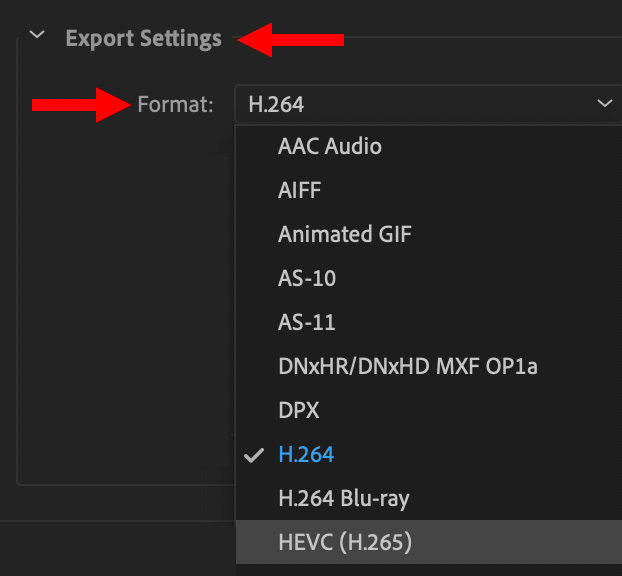Choose AIFF from the format list
The image size is (622, 576).
tap(429, 190)
